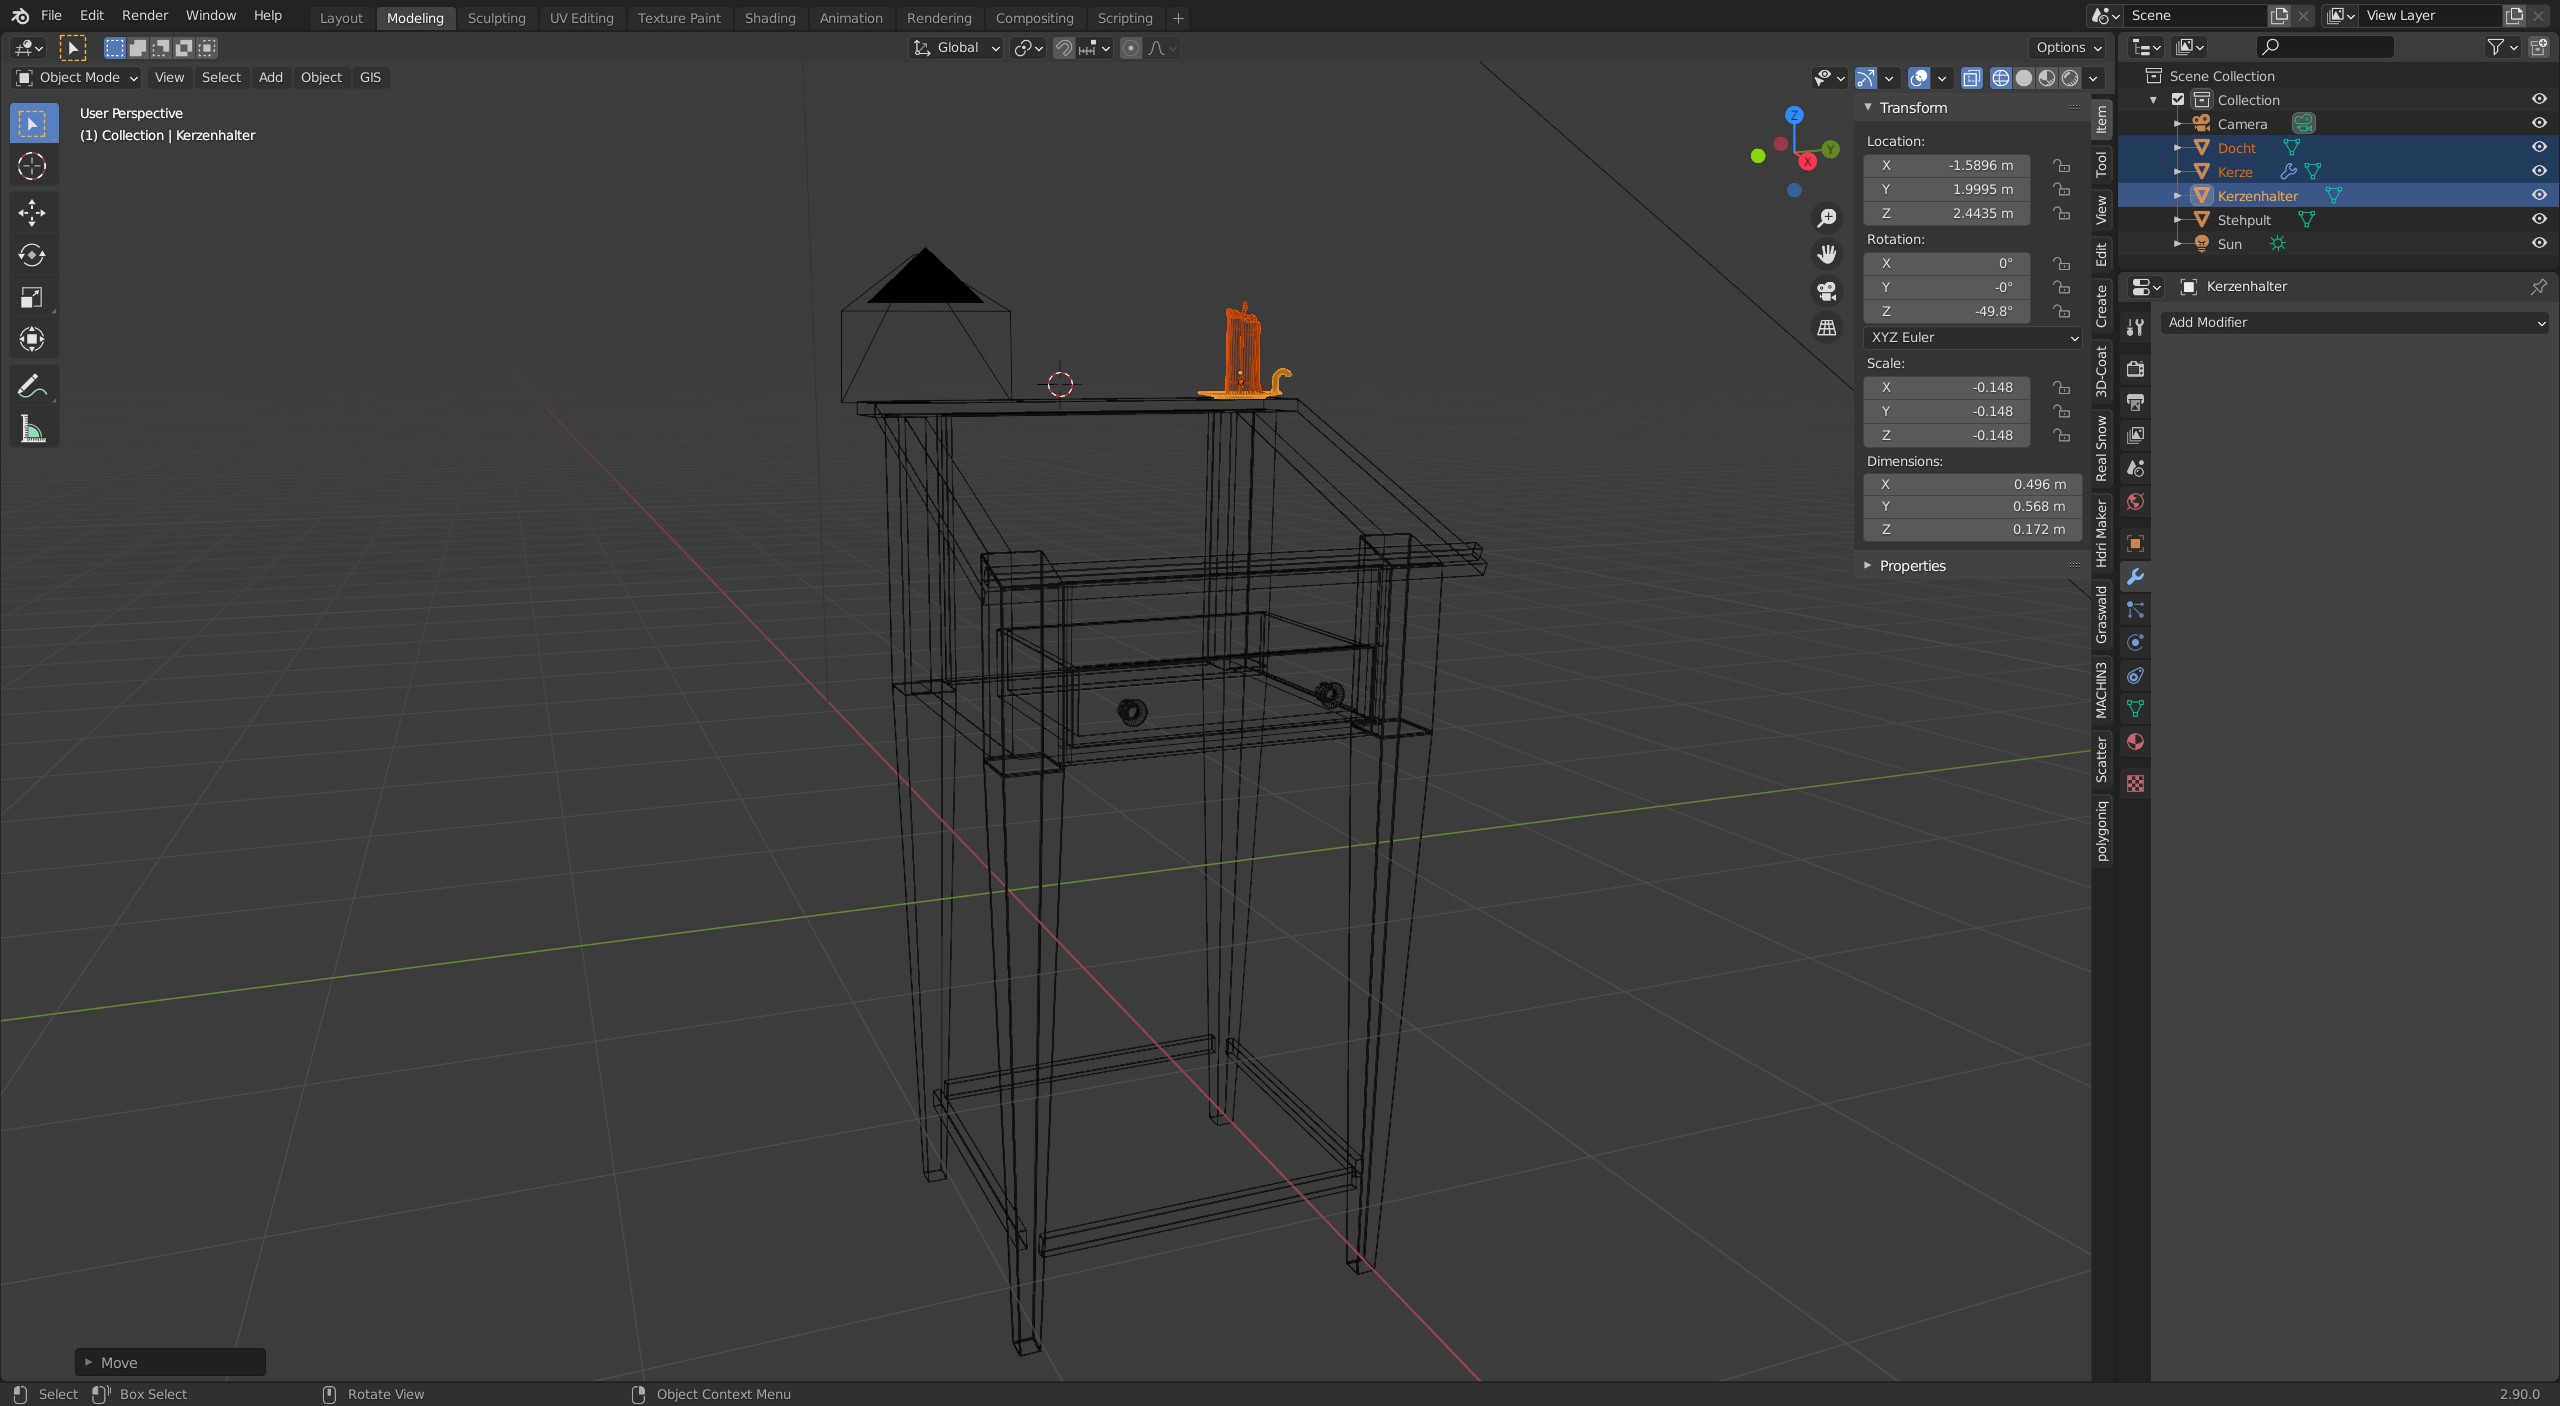Activate the Rotate tool
Viewport: 2560px width, 1406px height.
click(32, 255)
